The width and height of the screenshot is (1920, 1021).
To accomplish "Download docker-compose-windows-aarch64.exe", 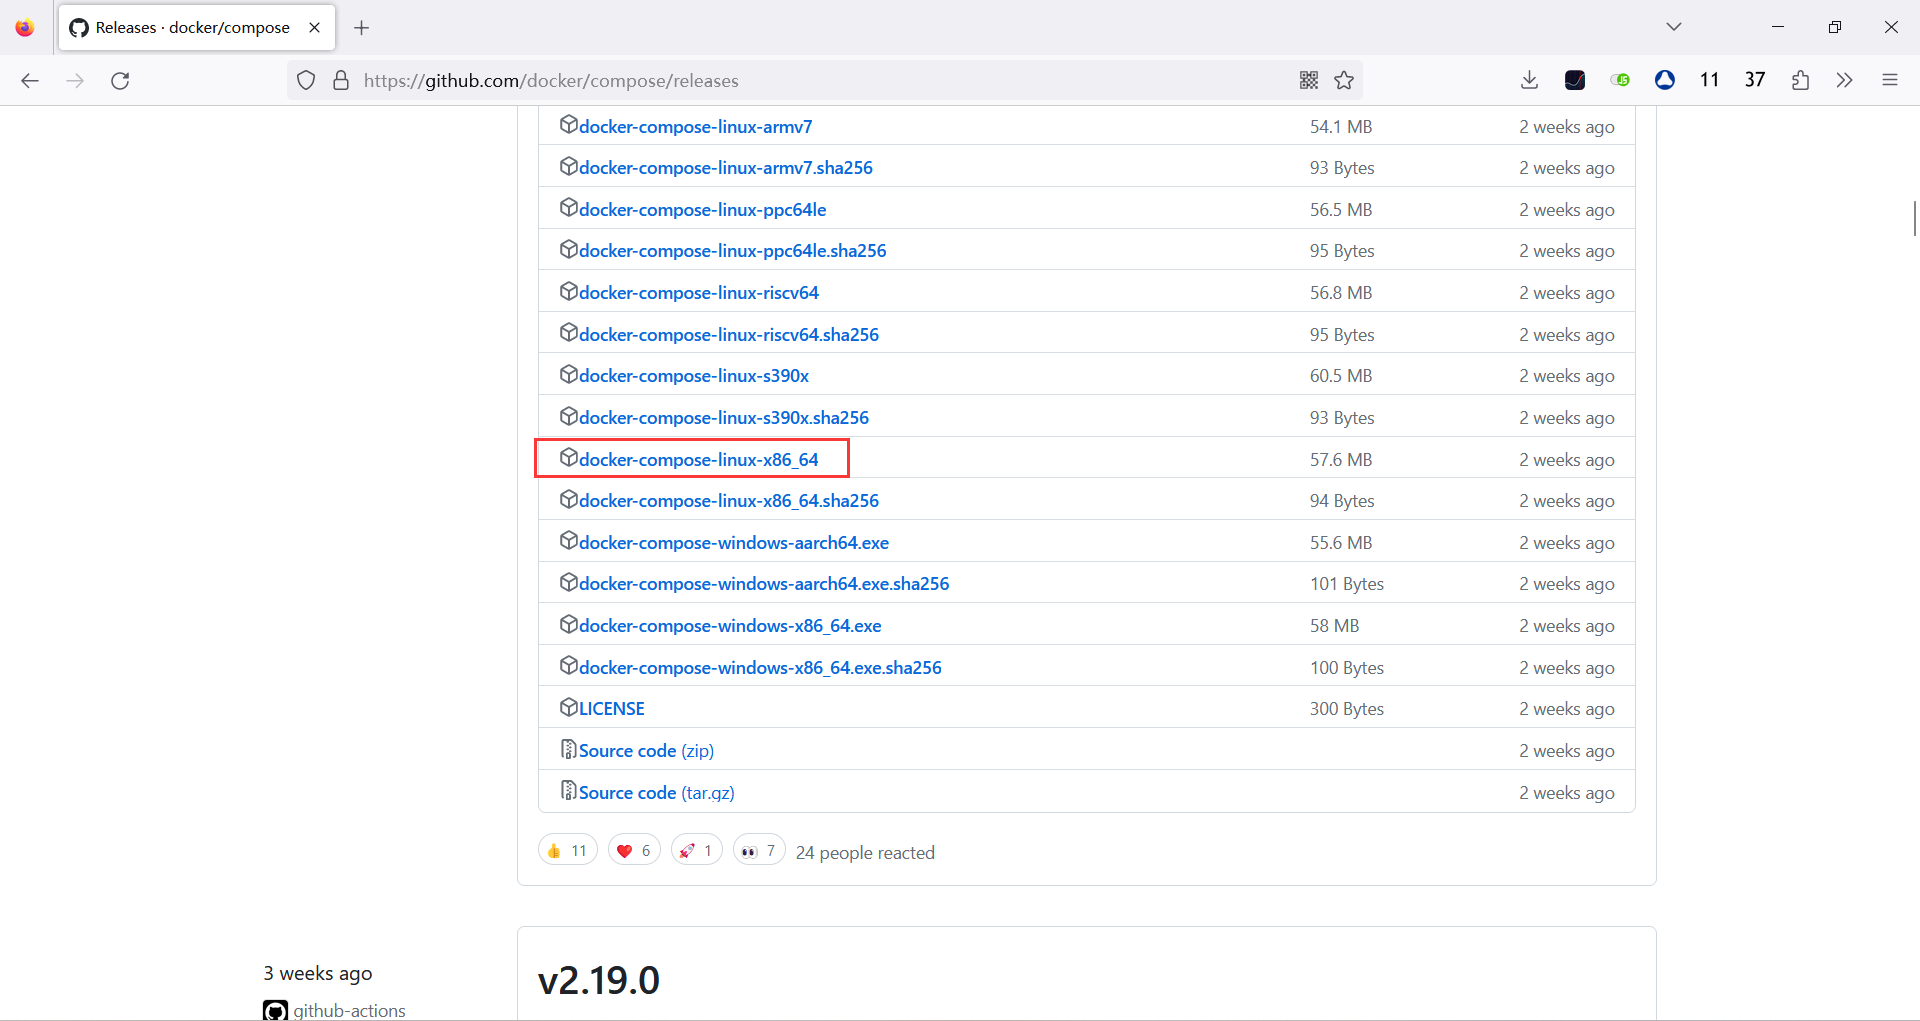I will click(734, 543).
